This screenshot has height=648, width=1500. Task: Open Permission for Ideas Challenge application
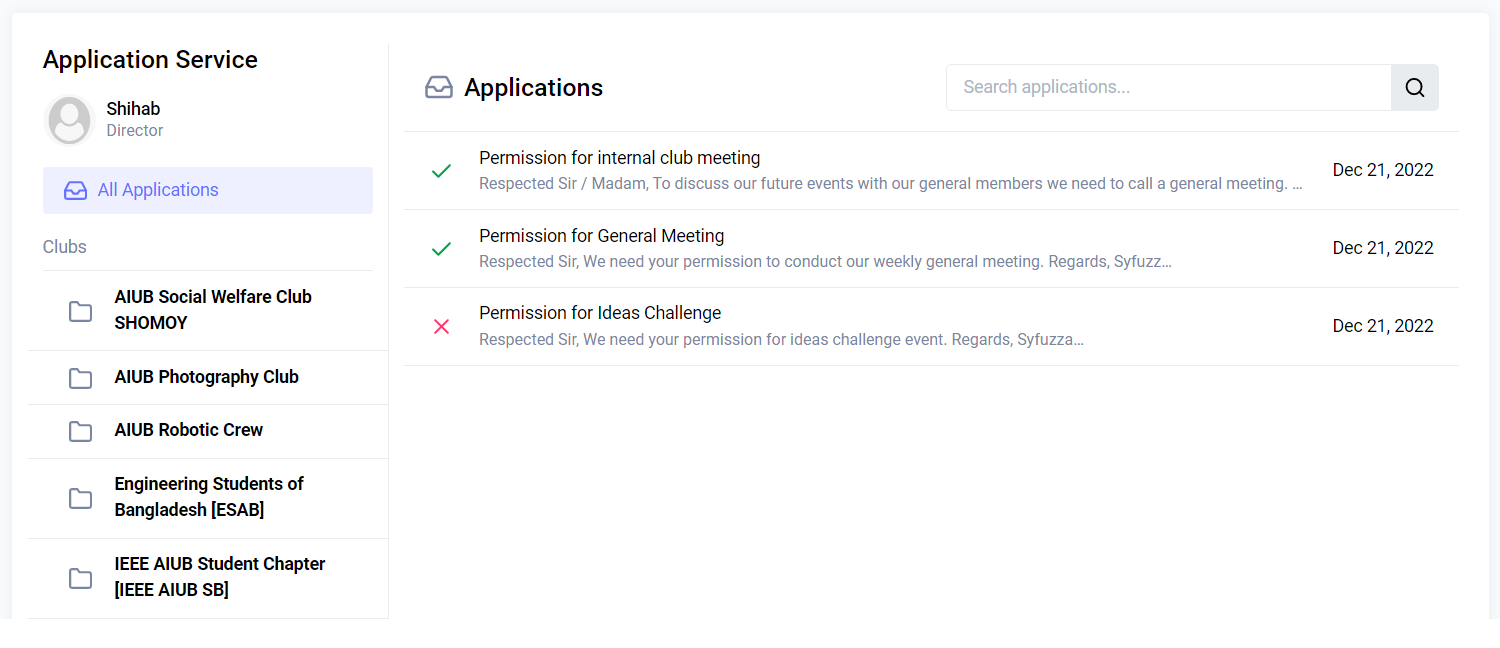pos(931,326)
